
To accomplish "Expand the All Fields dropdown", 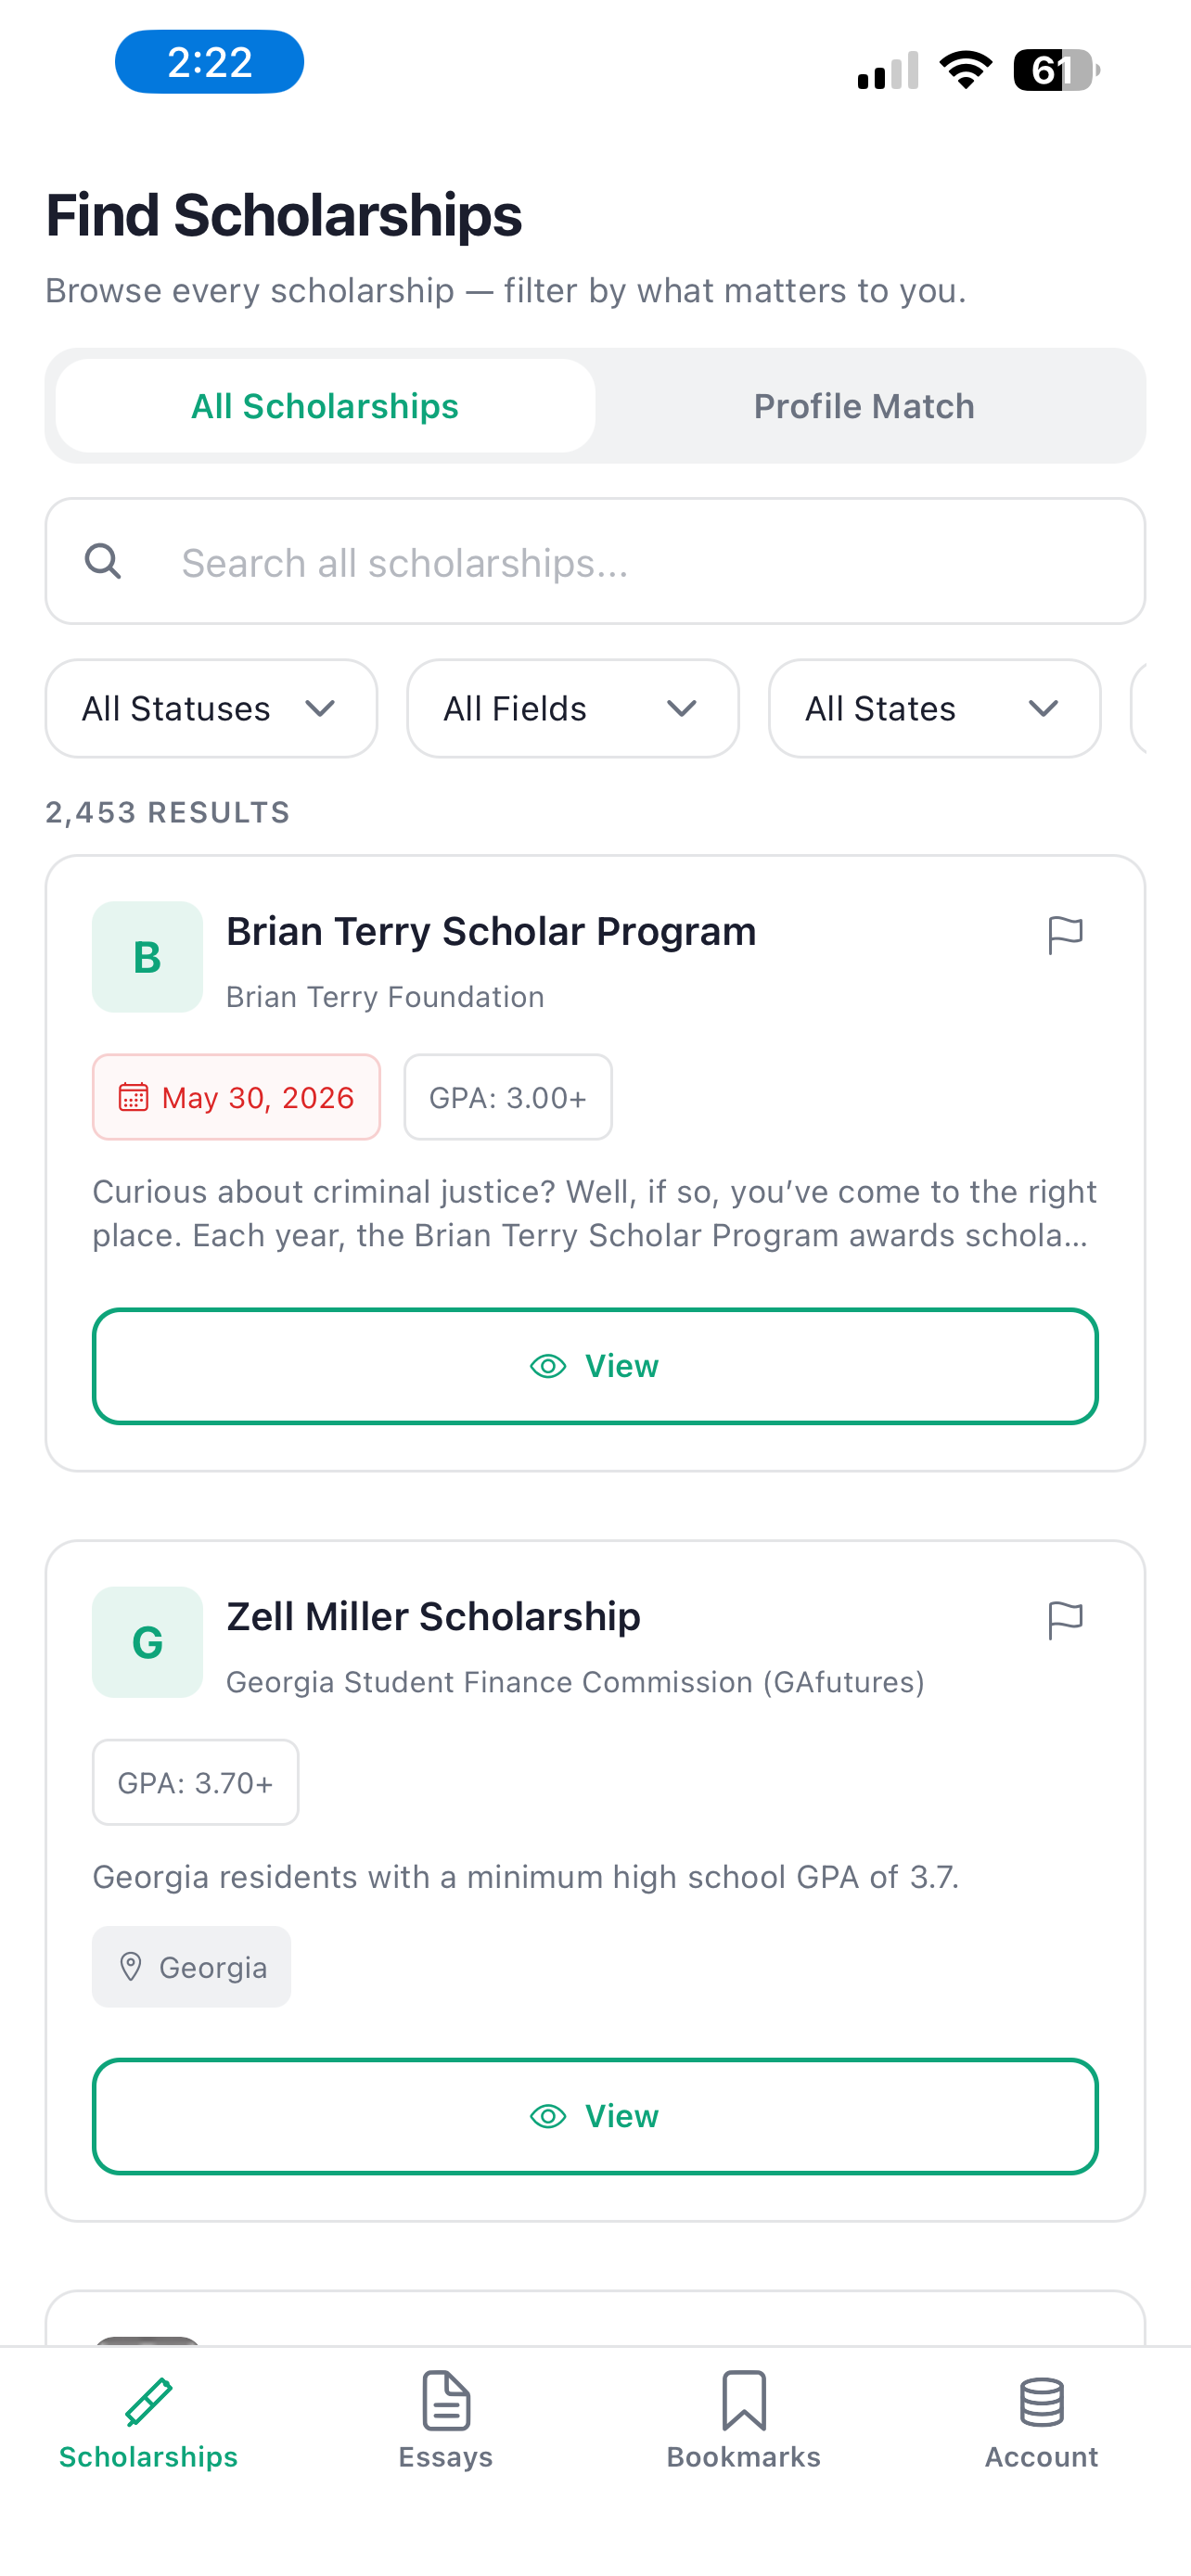I will point(573,708).
